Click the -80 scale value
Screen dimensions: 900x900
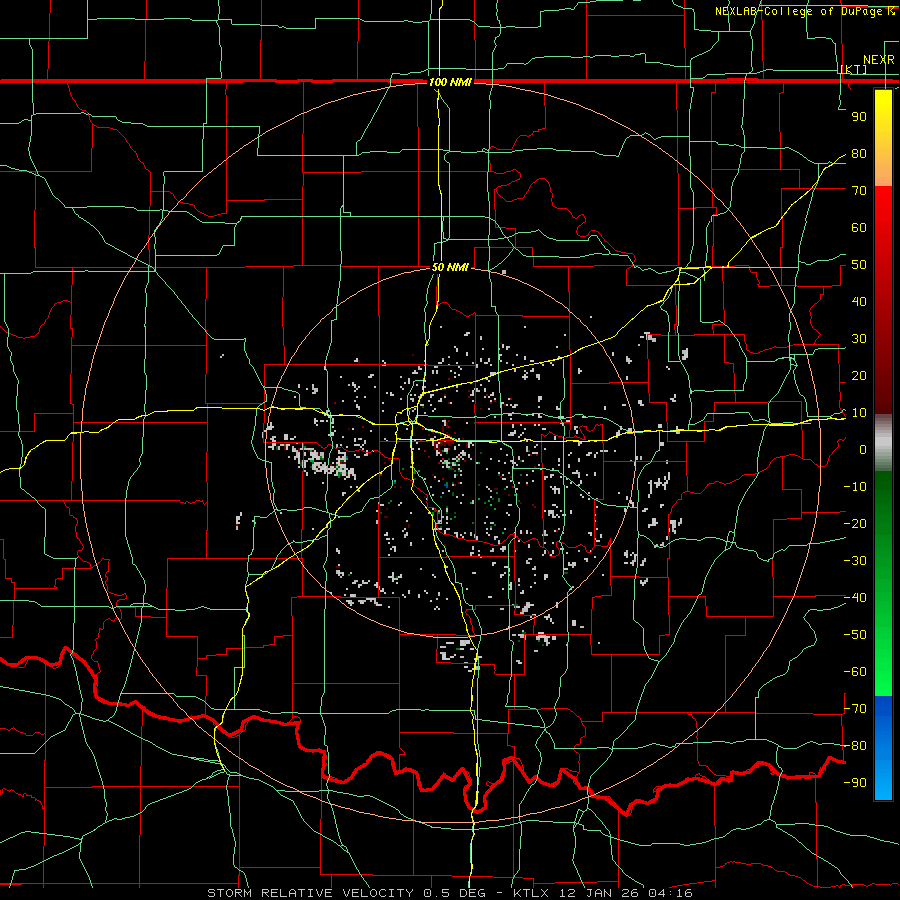pos(855,746)
